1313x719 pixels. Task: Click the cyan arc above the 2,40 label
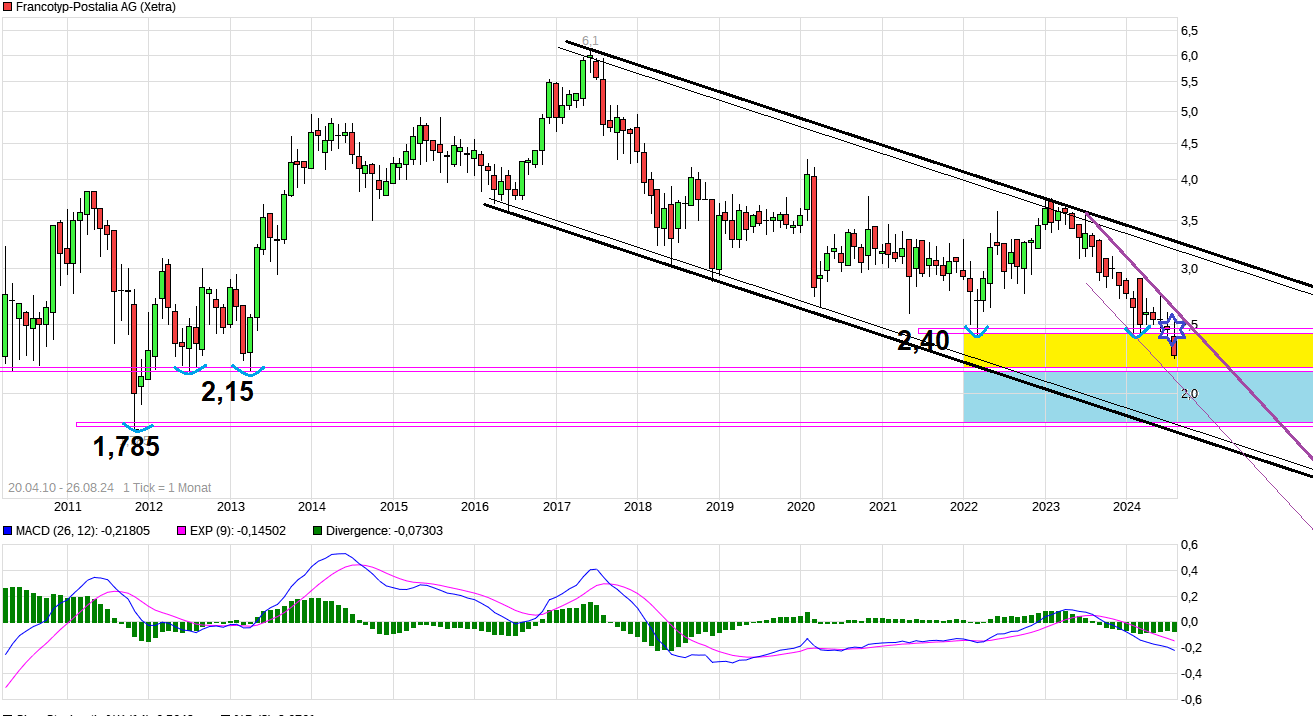975,331
